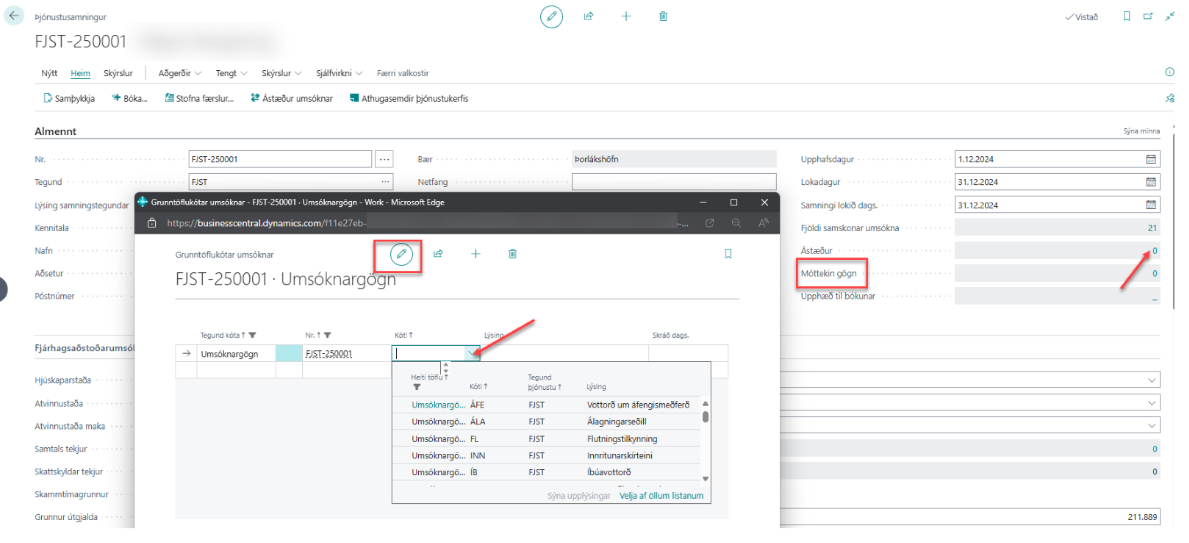Click the Samþykkja button
The image size is (1189, 543).
point(69,99)
